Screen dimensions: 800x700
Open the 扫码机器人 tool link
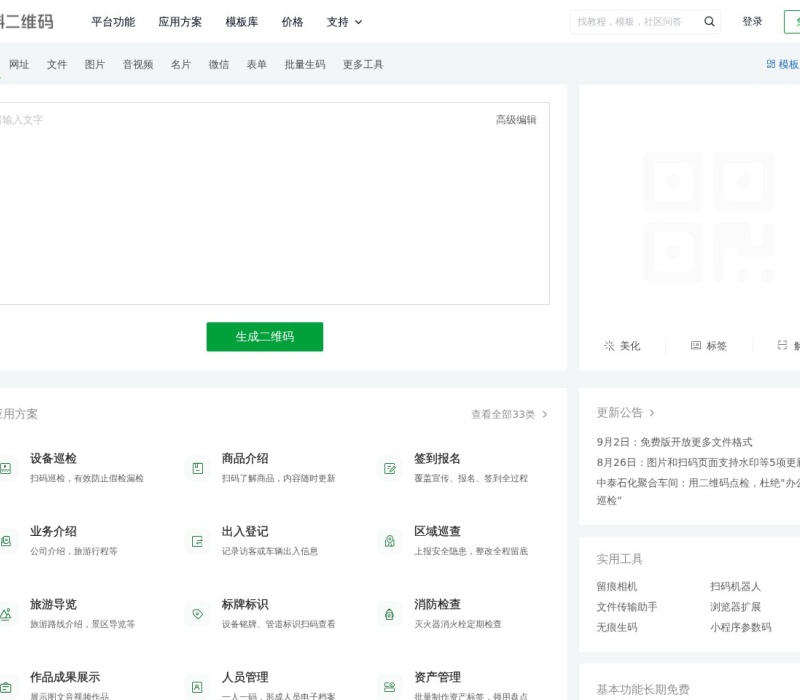(735, 586)
